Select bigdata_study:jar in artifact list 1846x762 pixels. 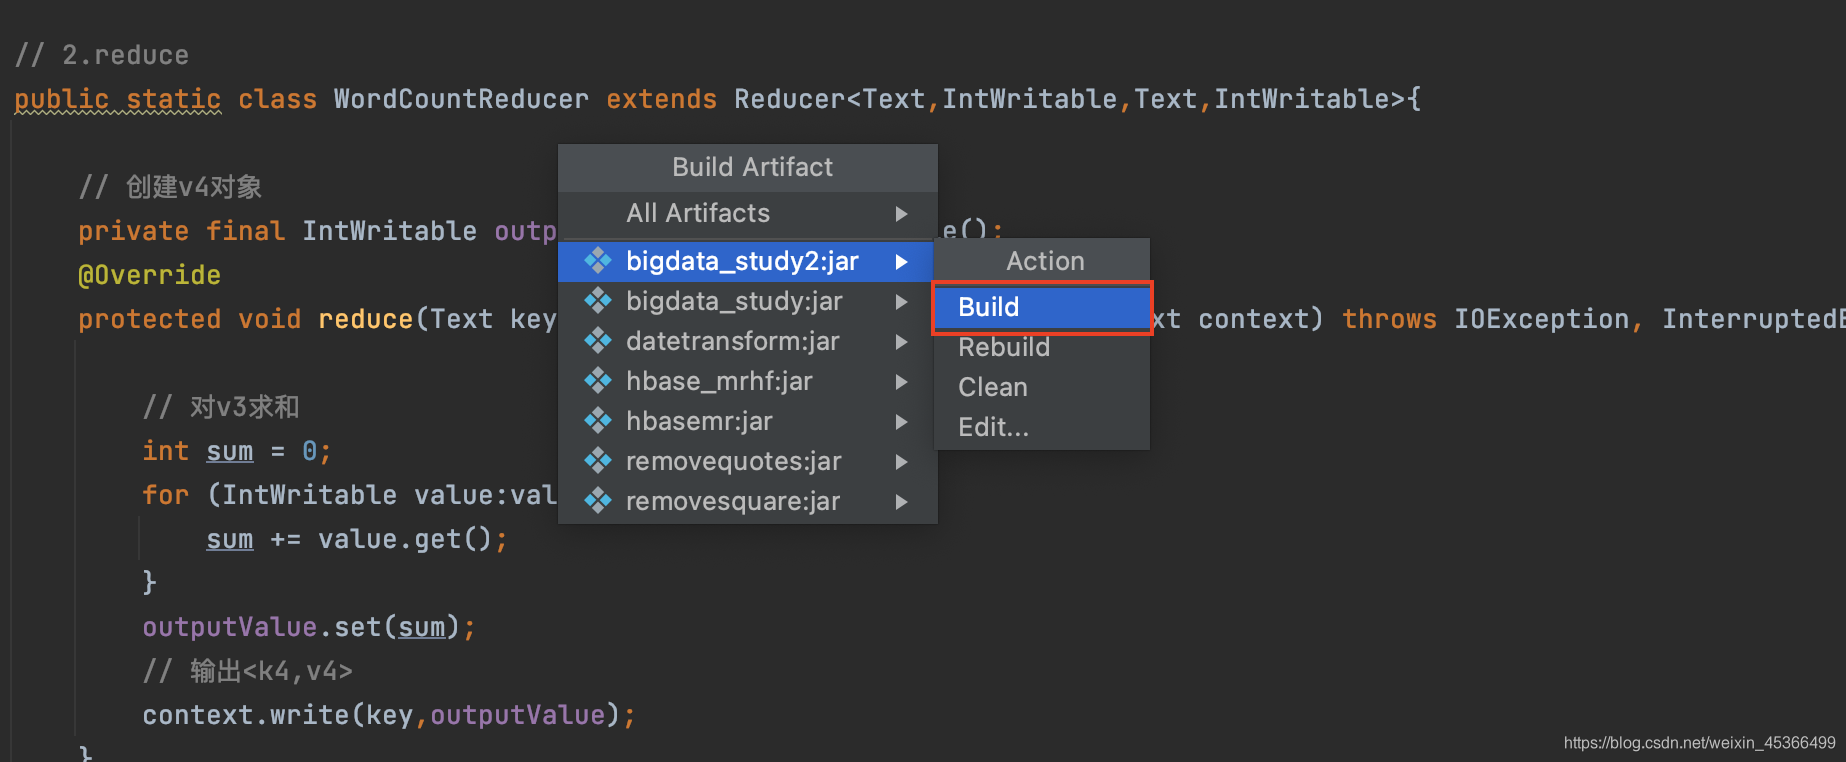[x=748, y=301]
